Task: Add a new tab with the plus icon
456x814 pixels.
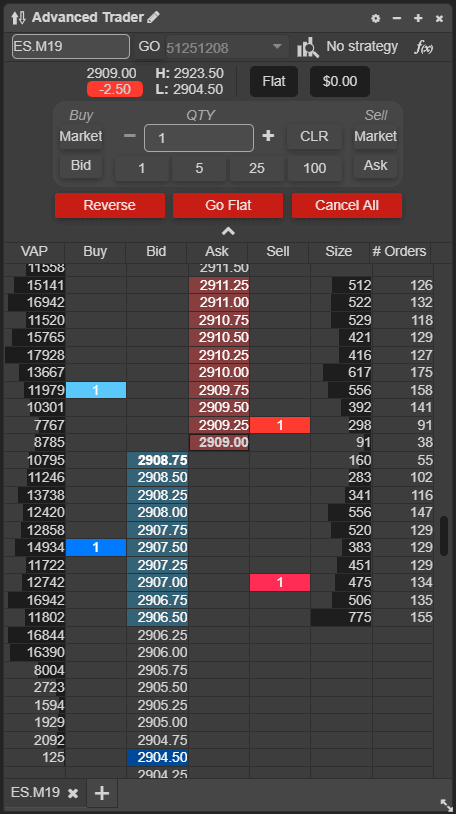Action: coord(102,793)
